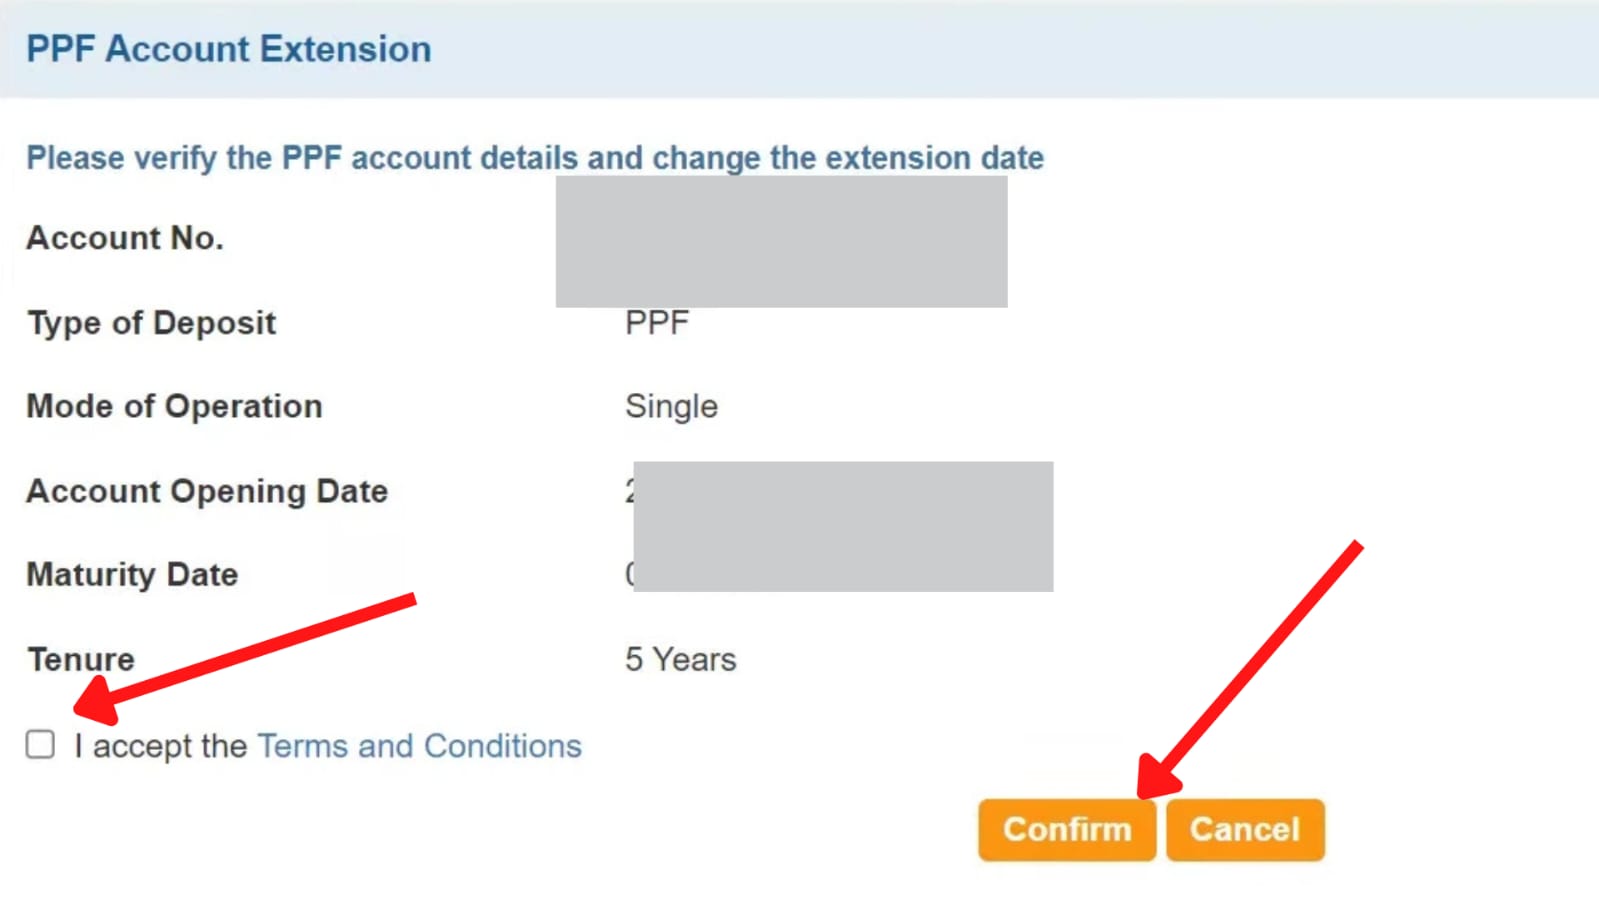Select the 'Maturity Date' label
1599x899 pixels.
(x=131, y=574)
